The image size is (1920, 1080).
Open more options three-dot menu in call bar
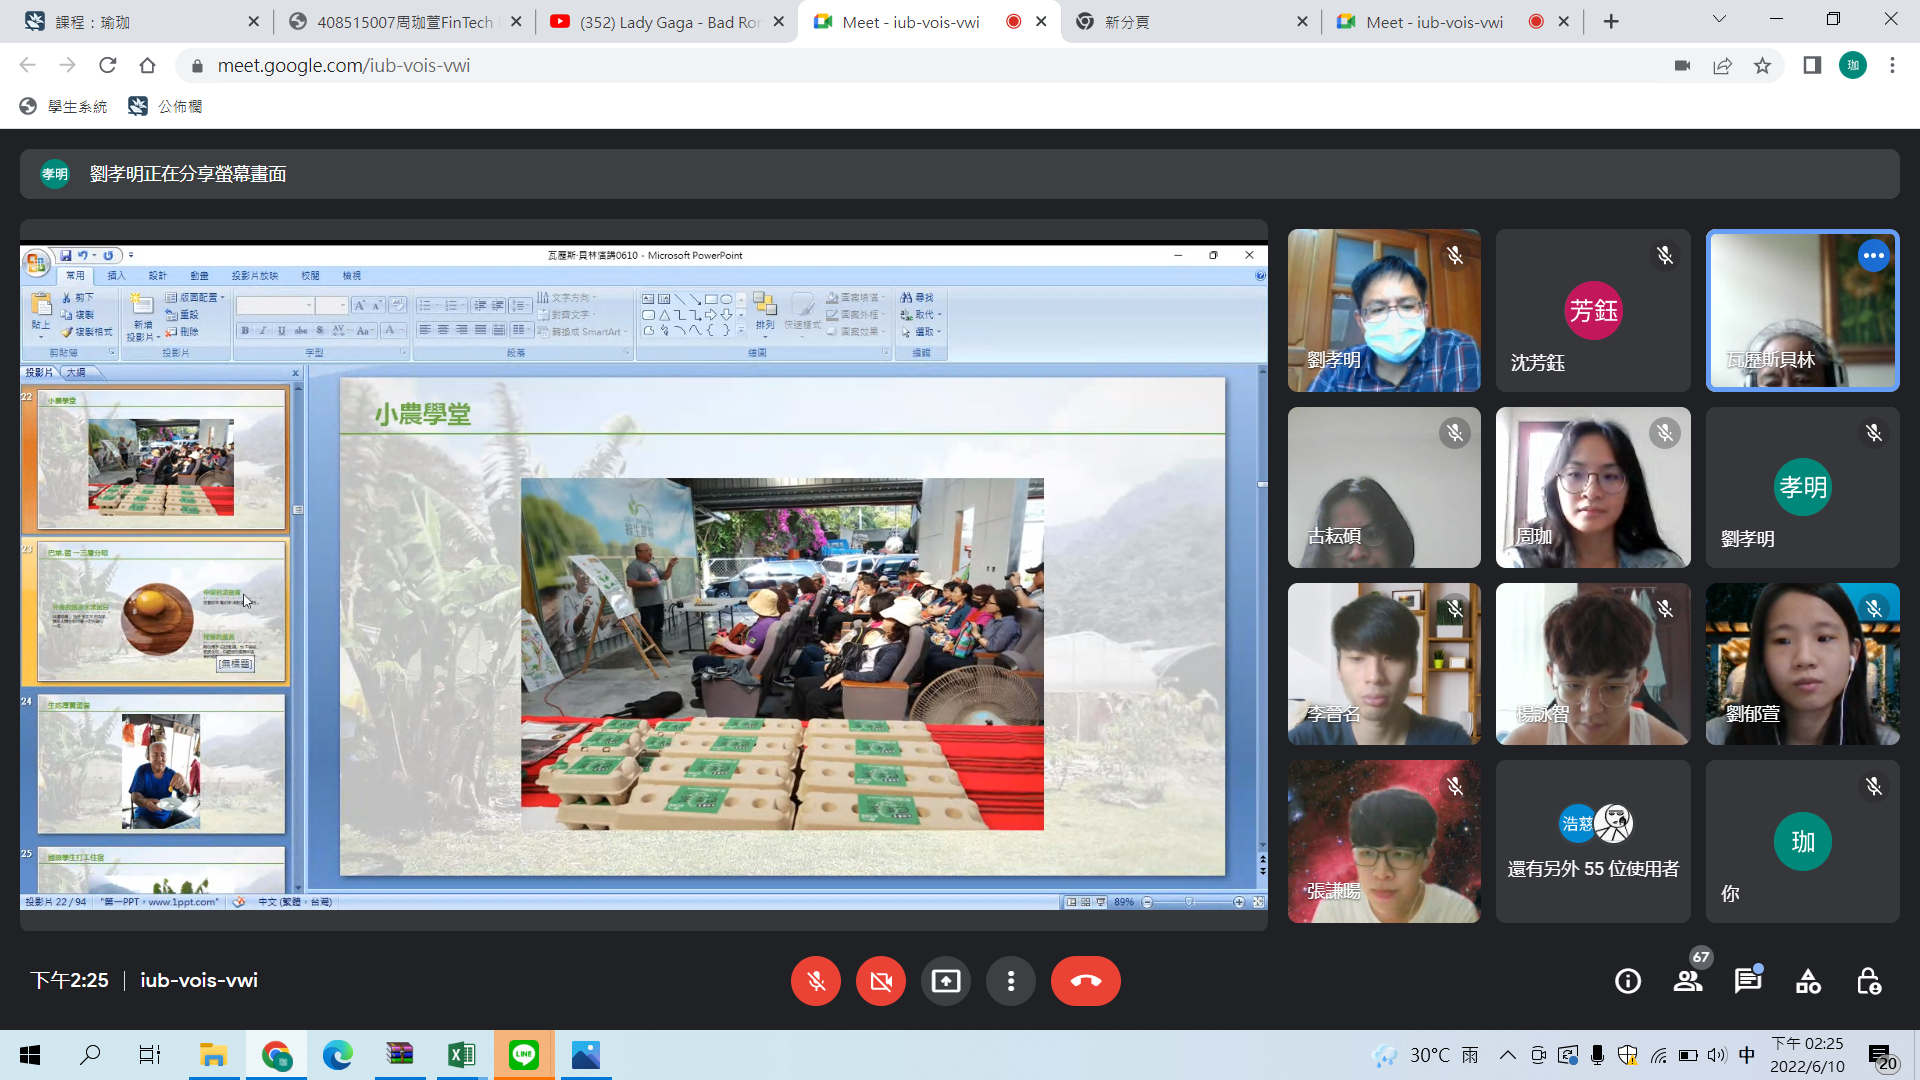pos(1010,981)
